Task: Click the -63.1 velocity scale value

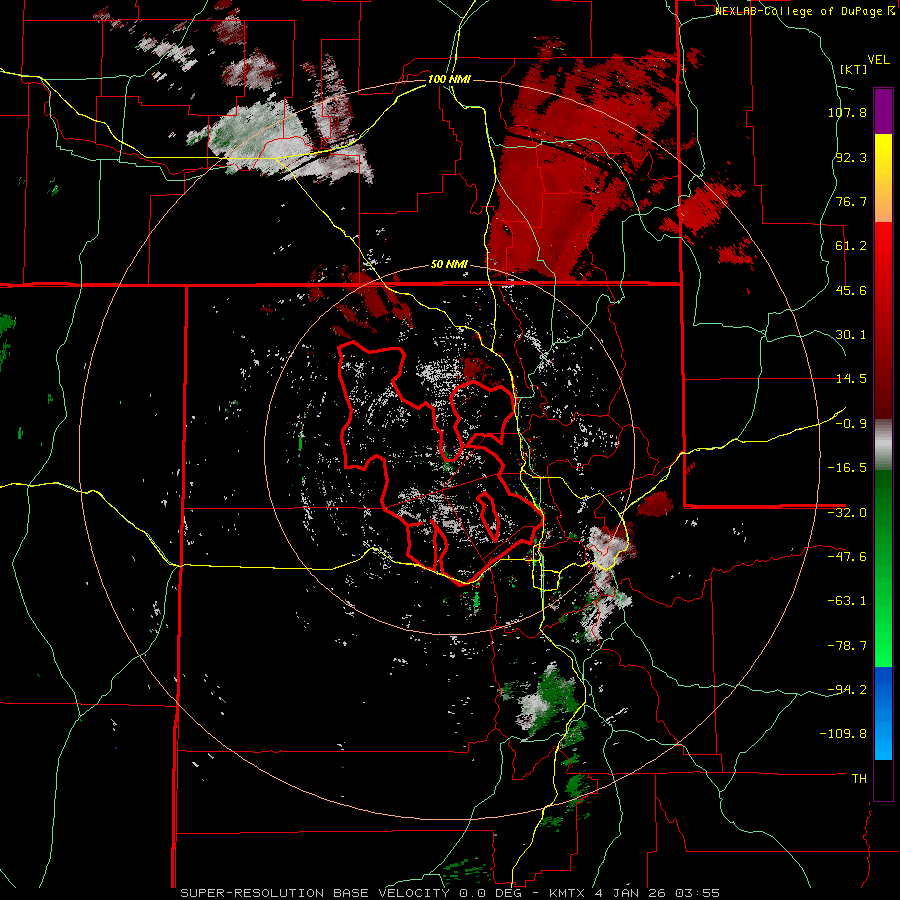Action: [x=847, y=601]
